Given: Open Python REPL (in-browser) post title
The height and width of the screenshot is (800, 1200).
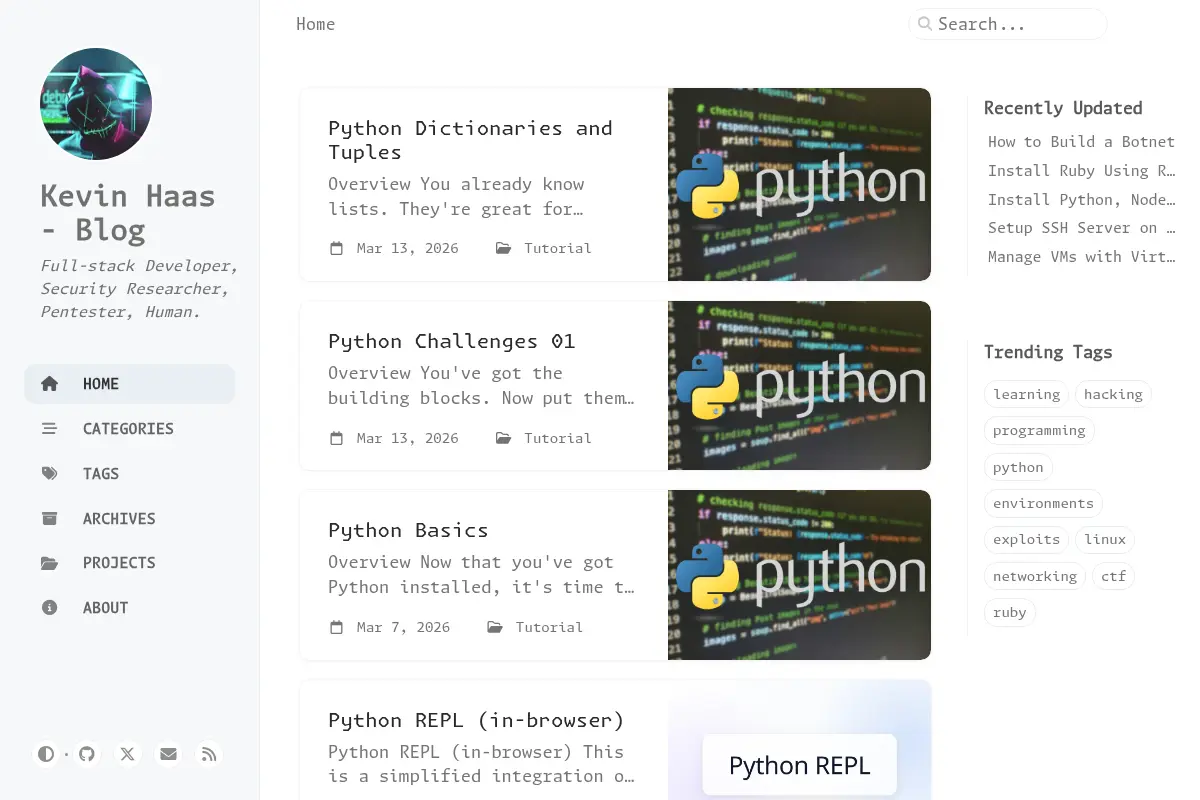Looking at the screenshot, I should (x=476, y=720).
